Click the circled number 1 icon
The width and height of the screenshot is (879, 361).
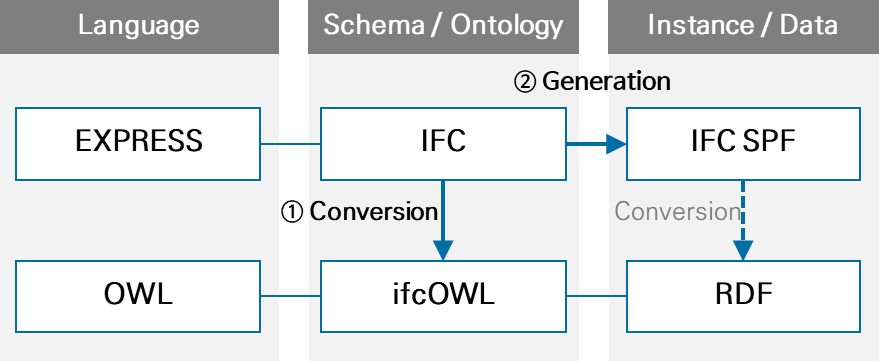pos(292,213)
